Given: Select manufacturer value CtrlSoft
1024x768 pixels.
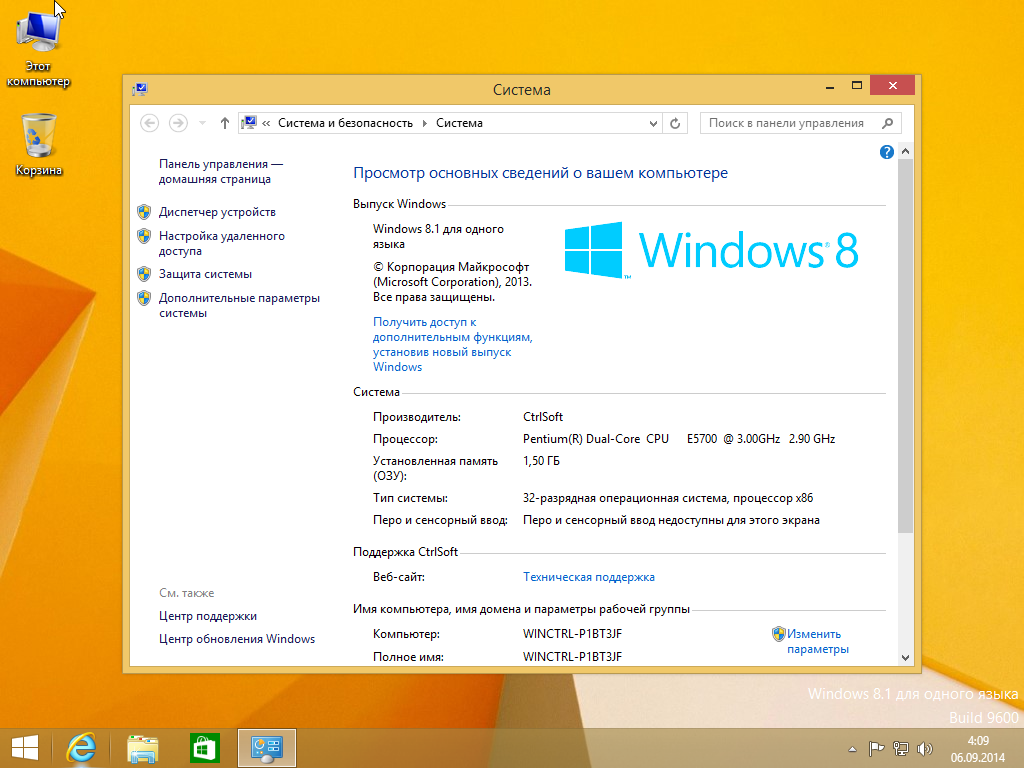Looking at the screenshot, I should (x=543, y=417).
